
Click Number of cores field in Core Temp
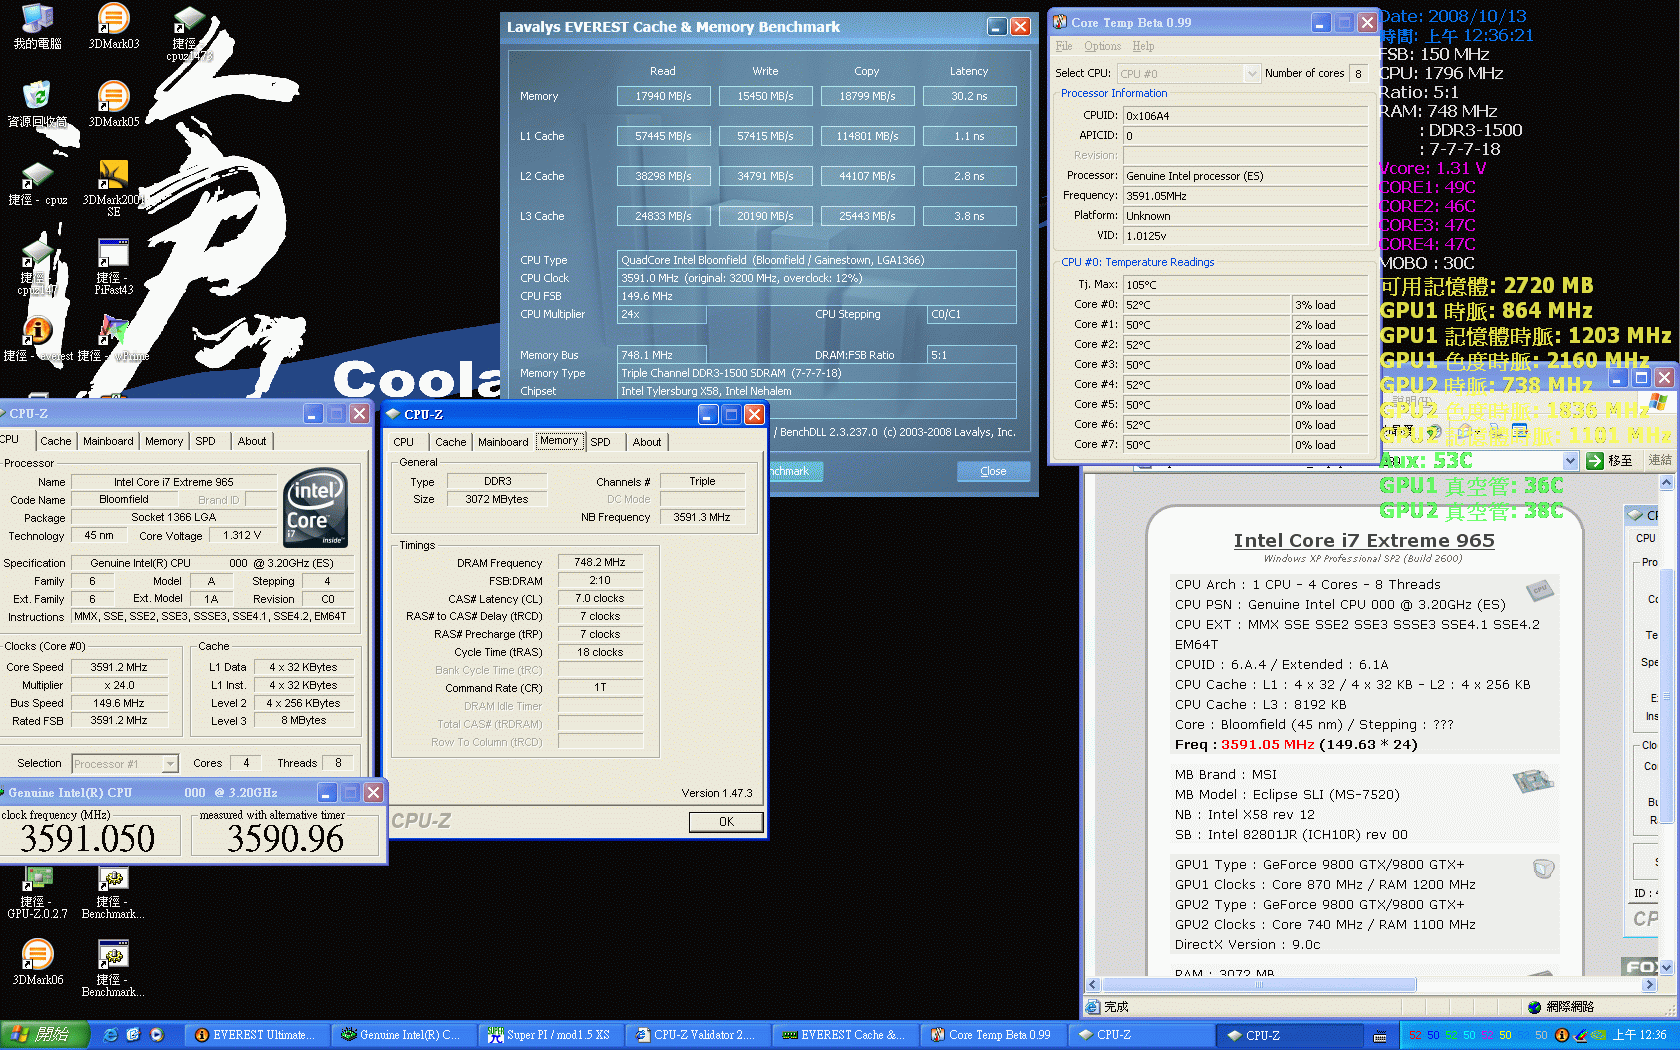tap(1358, 73)
